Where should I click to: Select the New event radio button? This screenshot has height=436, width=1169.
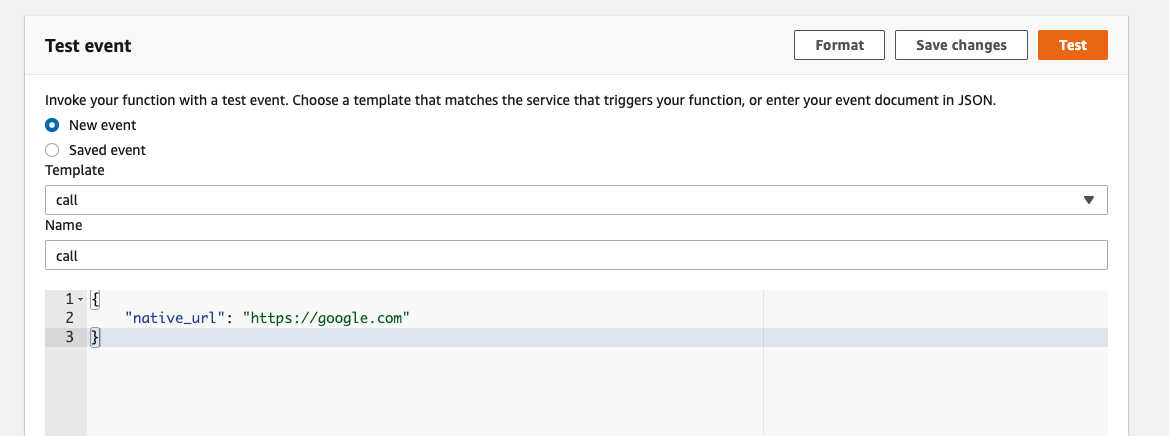(x=52, y=125)
